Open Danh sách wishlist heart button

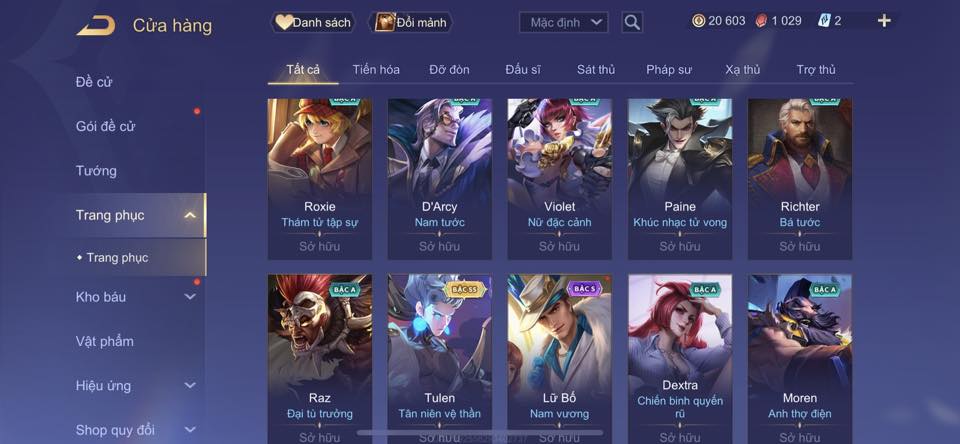tap(313, 23)
